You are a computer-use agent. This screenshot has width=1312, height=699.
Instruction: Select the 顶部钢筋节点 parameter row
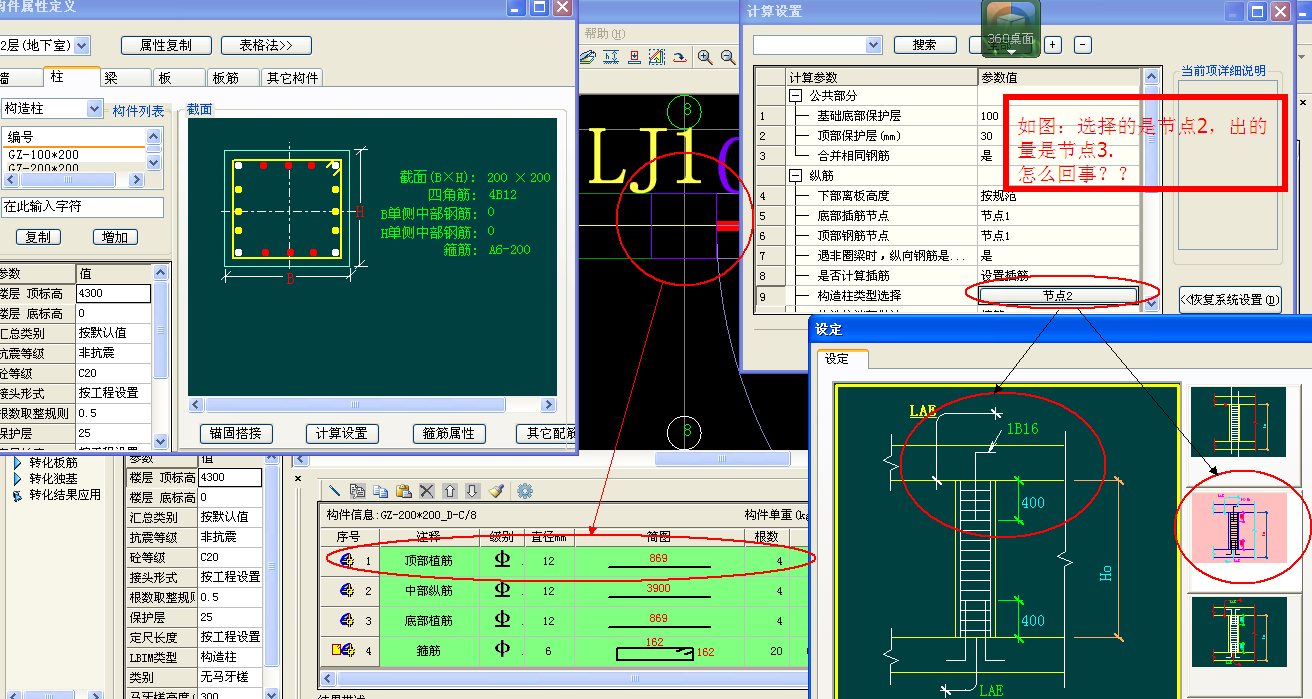[947, 235]
